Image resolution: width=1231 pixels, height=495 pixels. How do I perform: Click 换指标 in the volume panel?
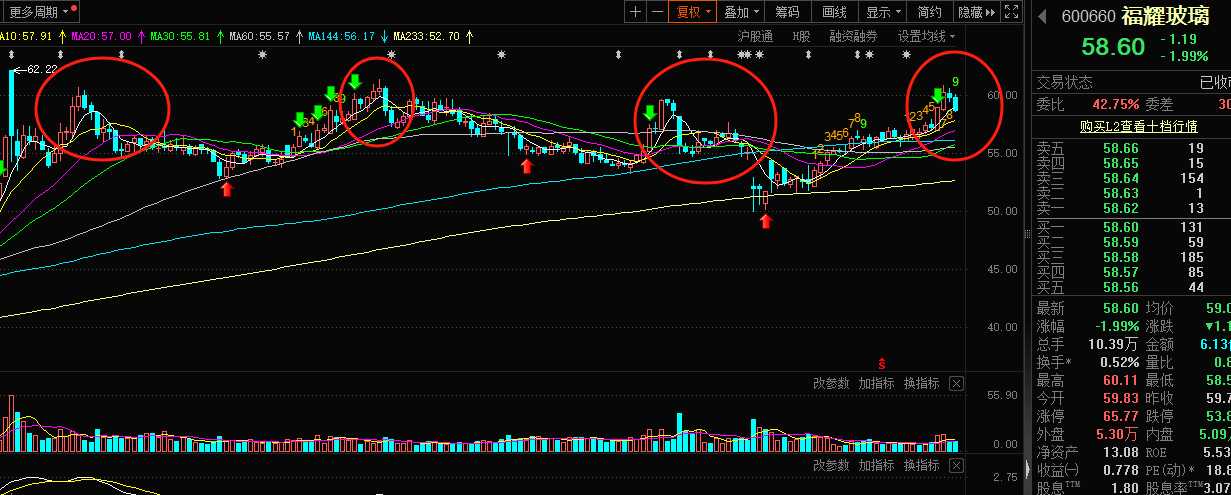point(921,383)
